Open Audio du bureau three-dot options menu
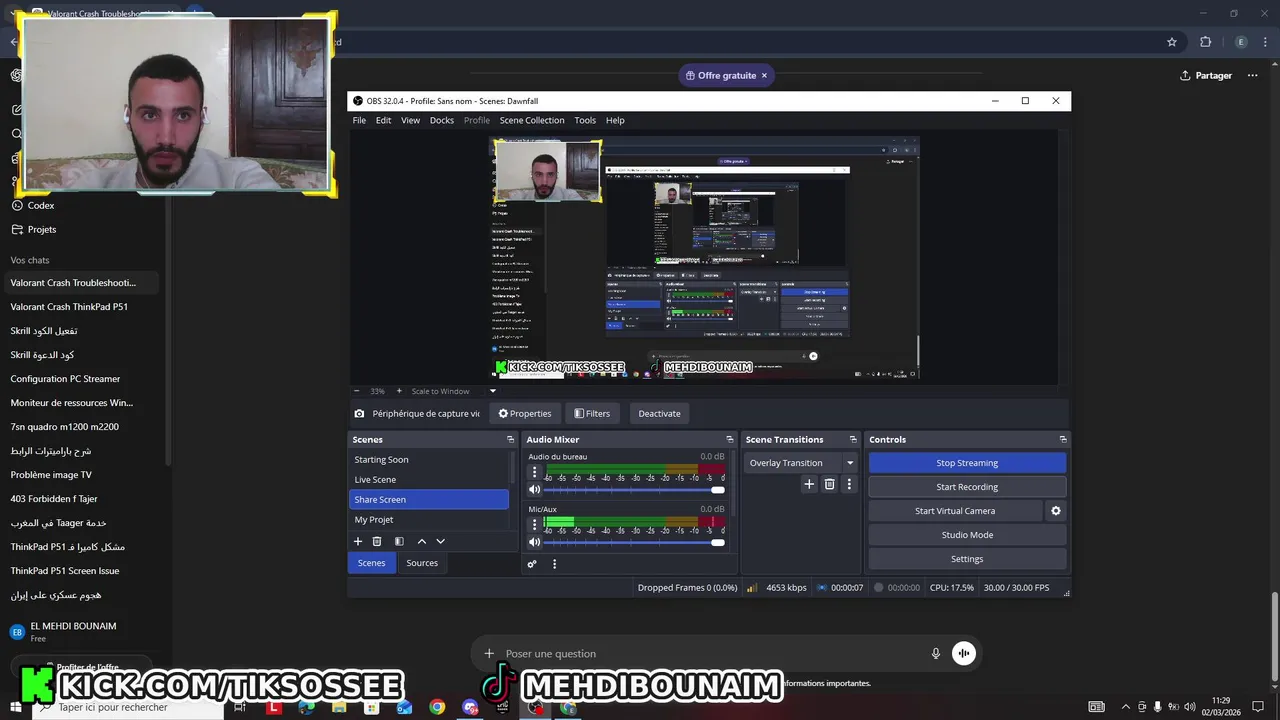The width and height of the screenshot is (1280, 720). [x=534, y=472]
